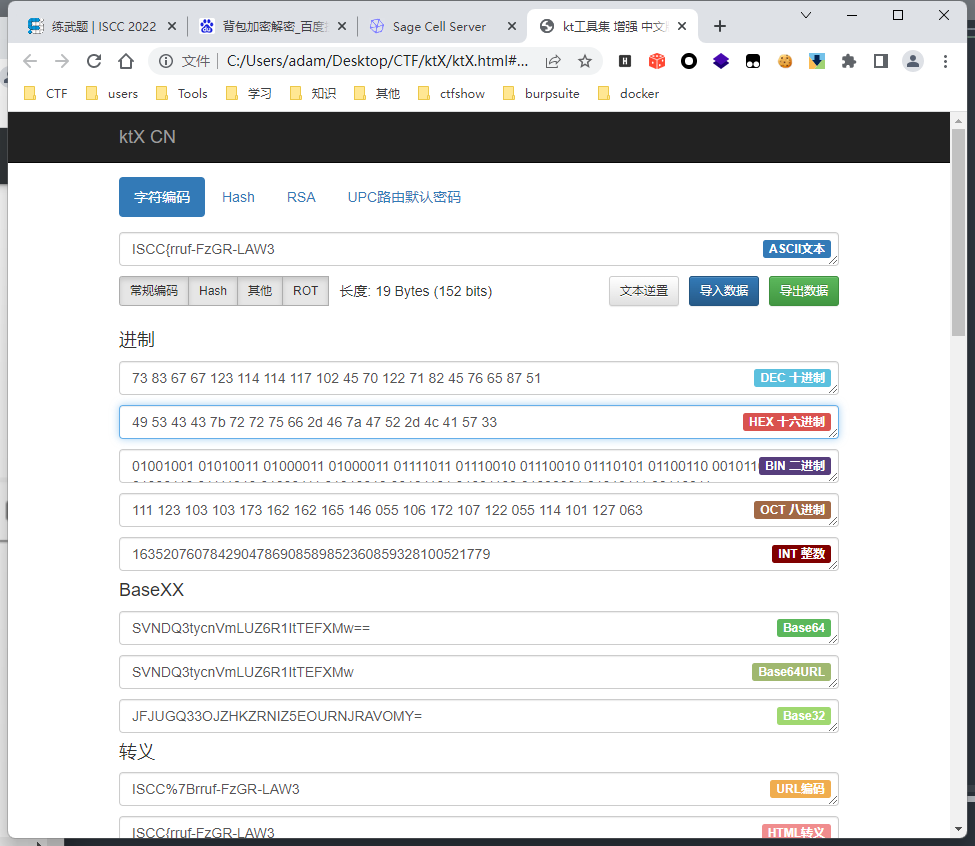Reload the page with the refresh icon
The image size is (975, 846).
tap(94, 61)
